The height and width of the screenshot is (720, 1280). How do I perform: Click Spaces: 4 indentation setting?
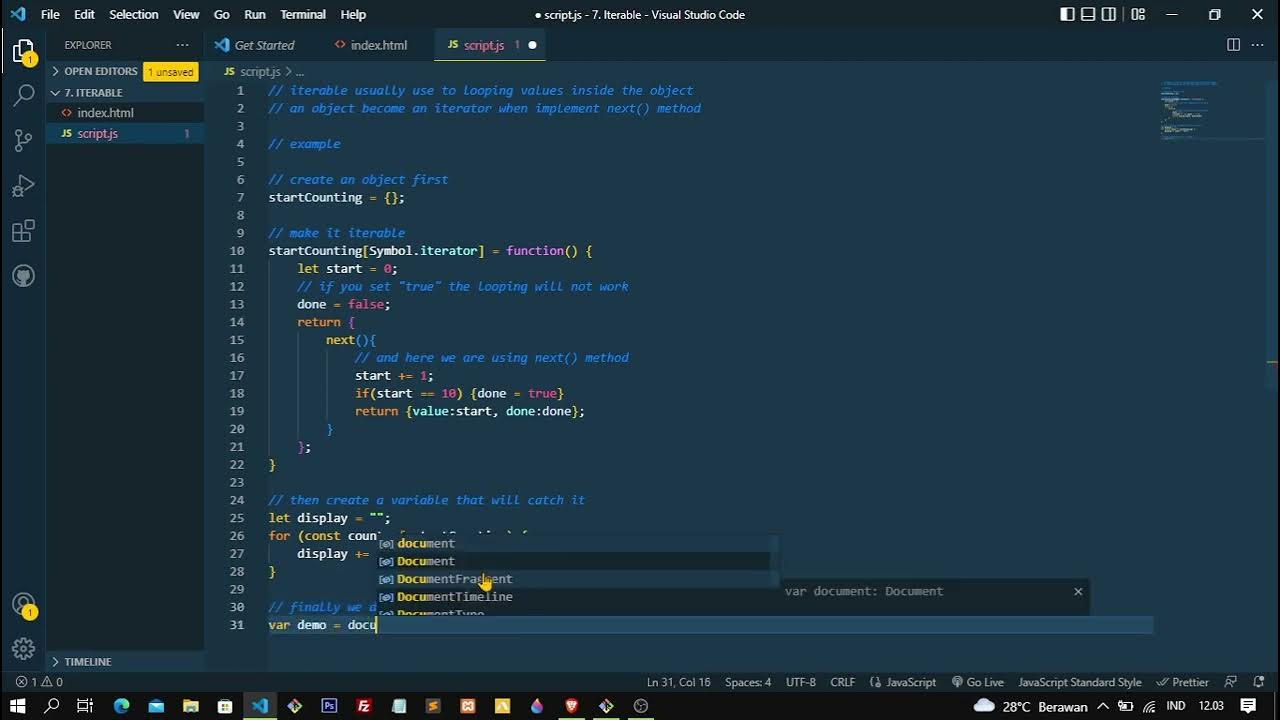pos(748,682)
